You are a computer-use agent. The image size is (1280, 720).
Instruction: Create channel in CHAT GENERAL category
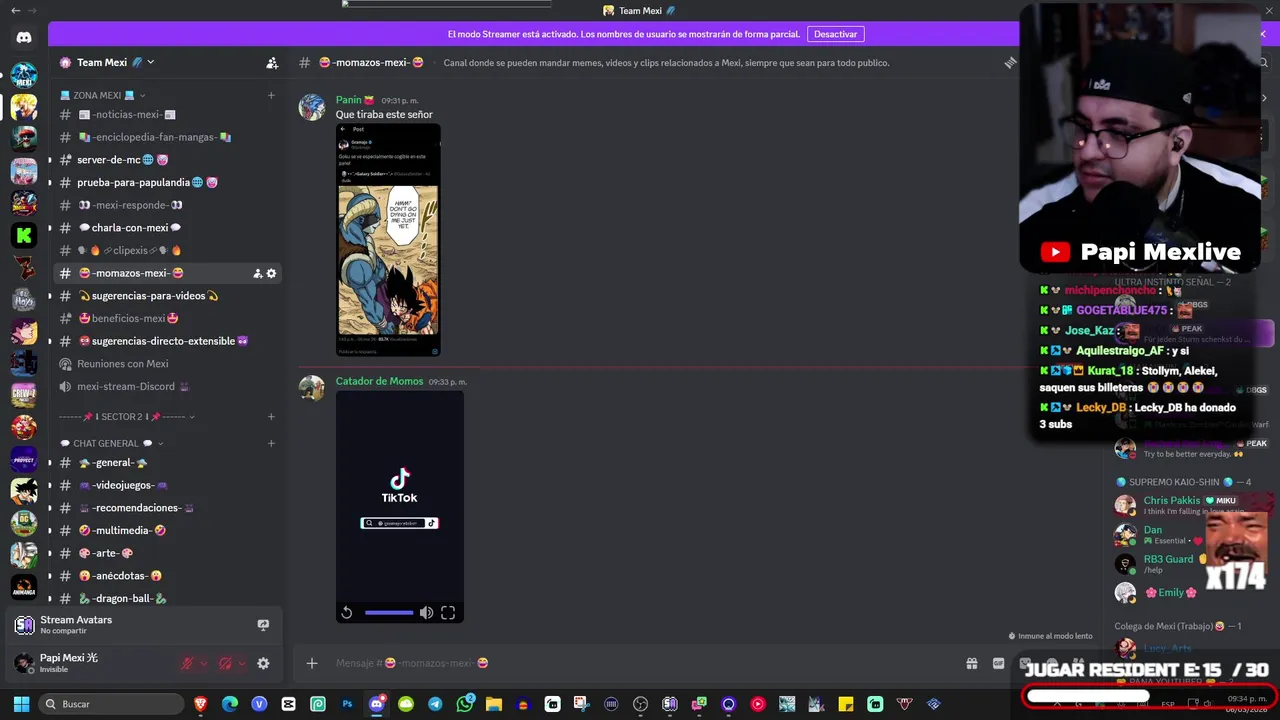pos(271,443)
